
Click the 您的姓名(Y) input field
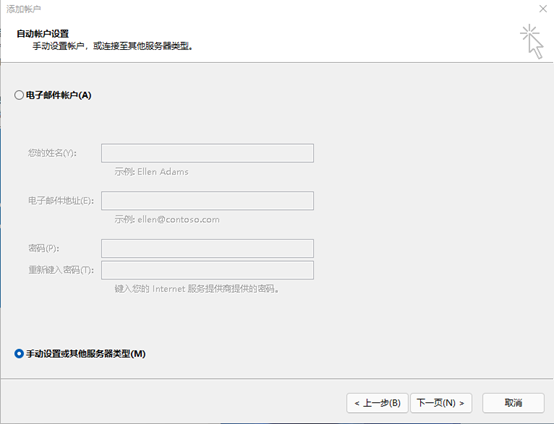[207, 153]
